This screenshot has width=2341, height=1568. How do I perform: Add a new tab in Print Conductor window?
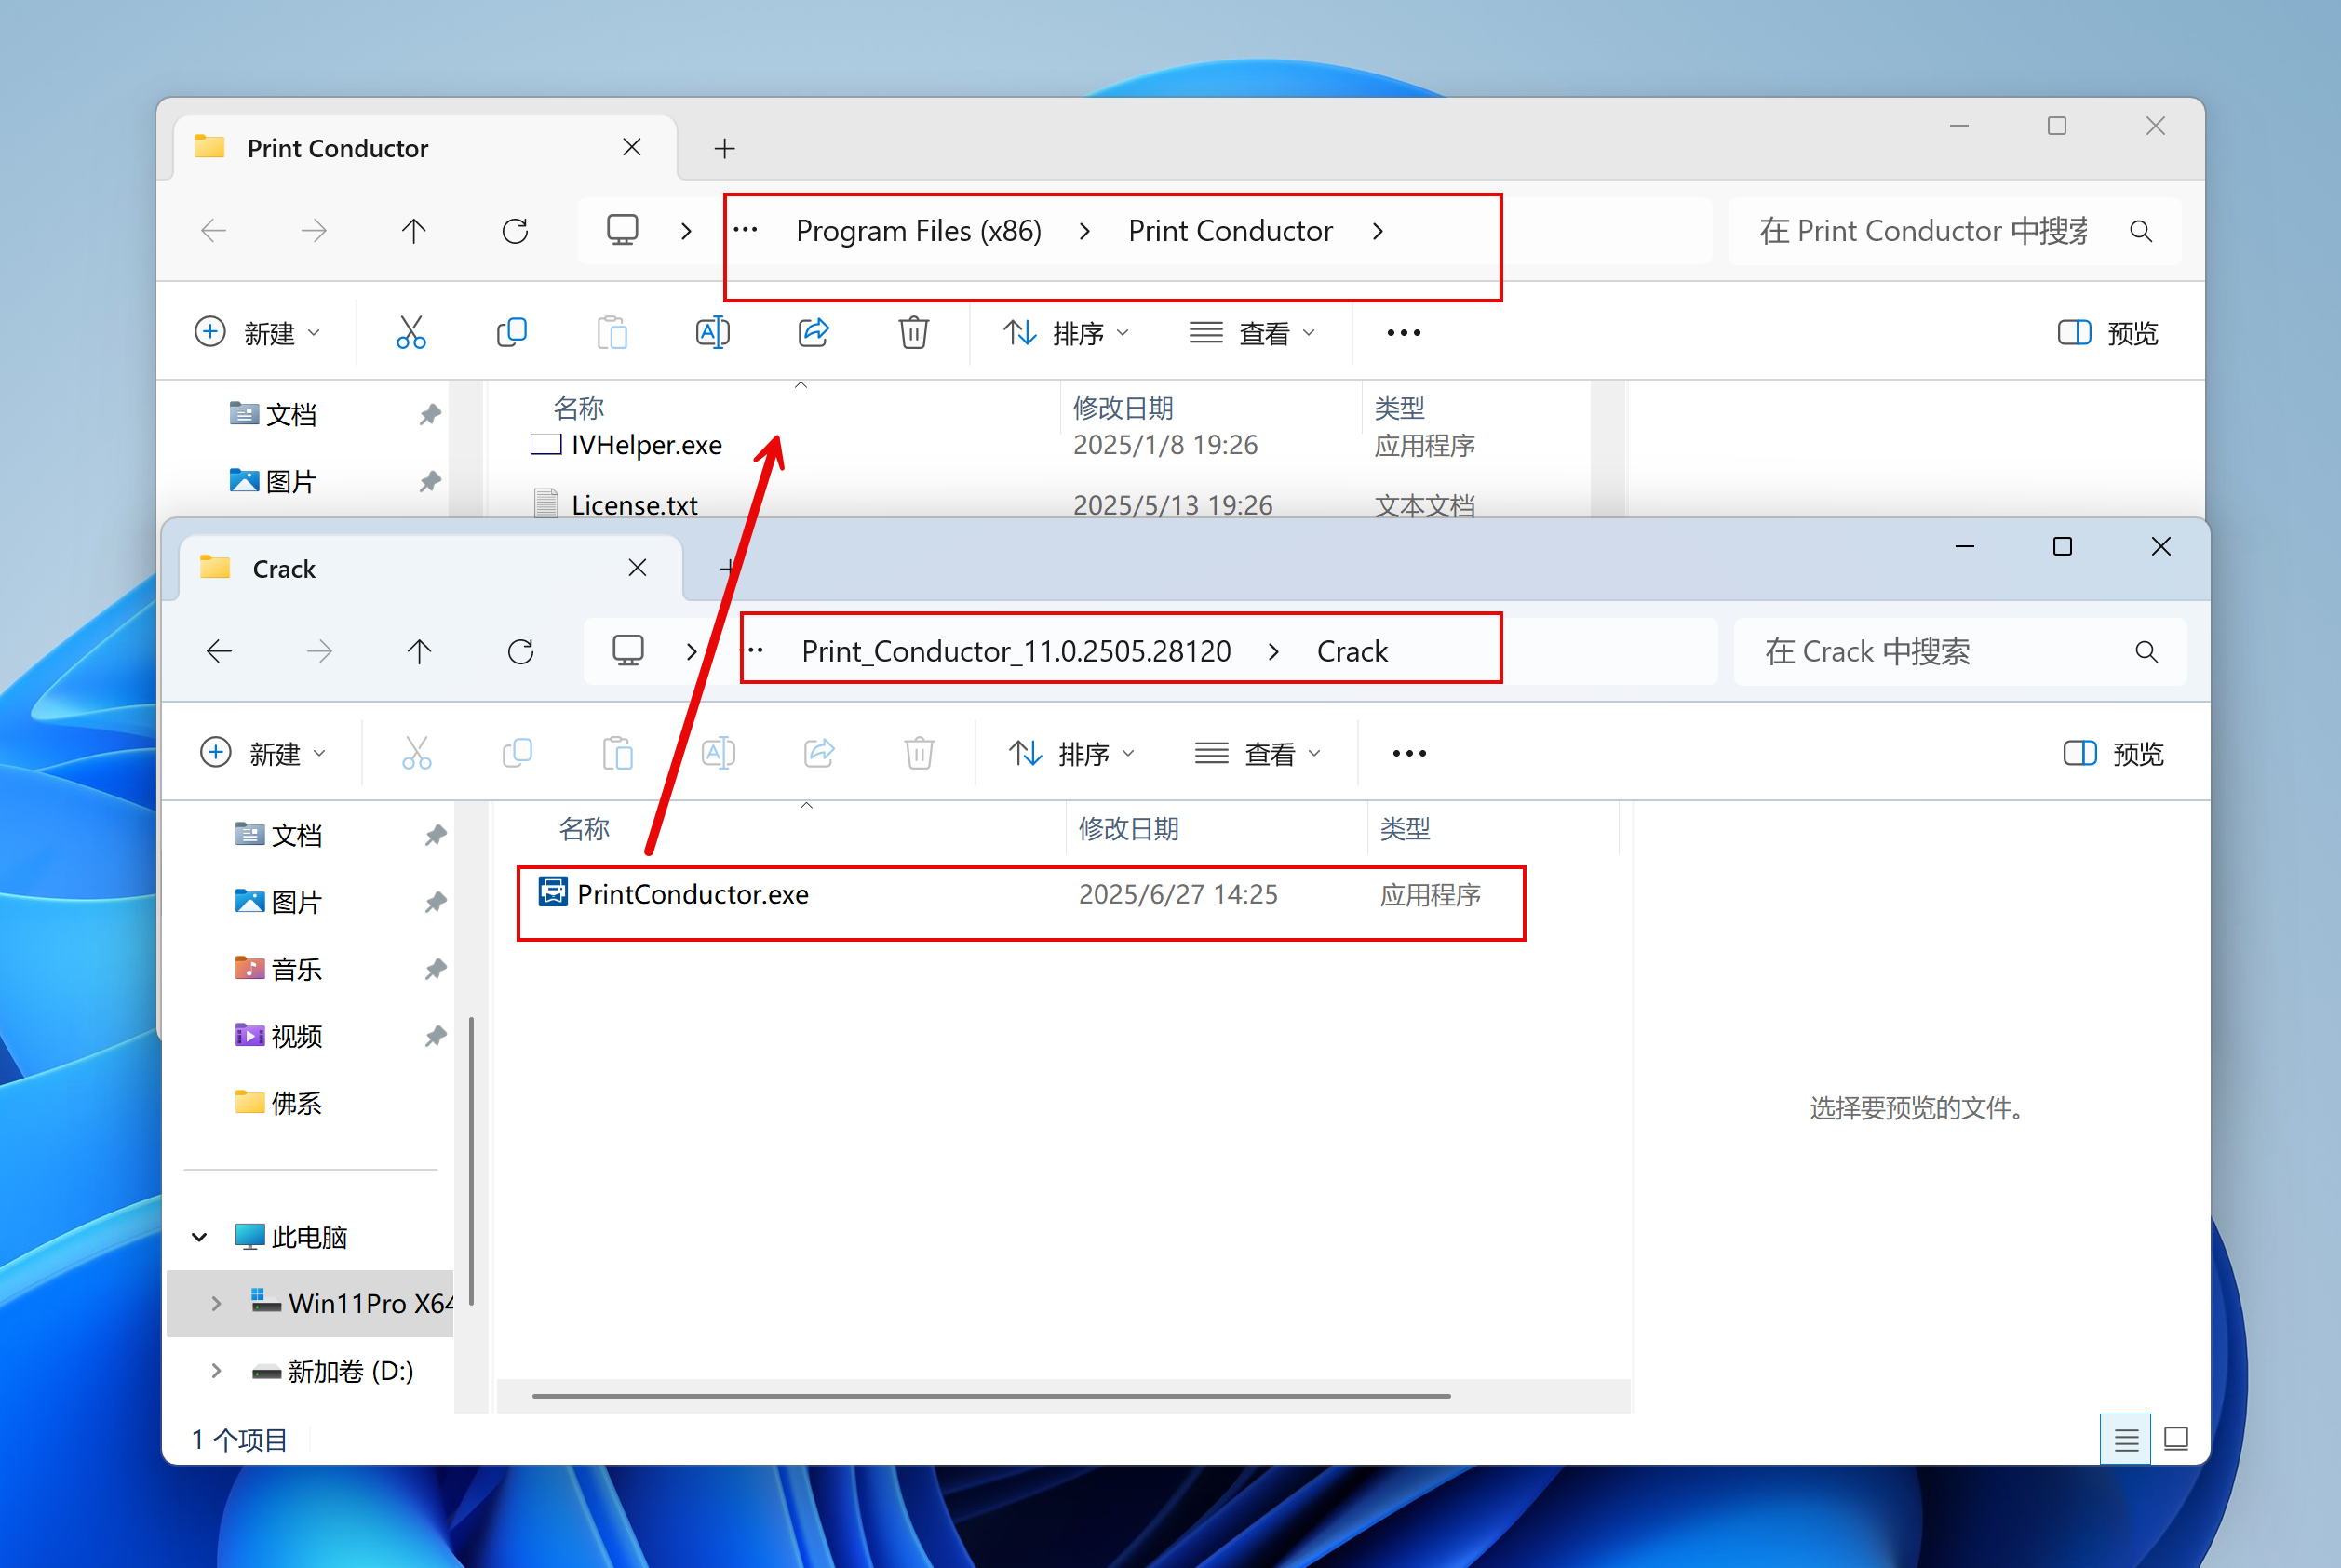[725, 149]
